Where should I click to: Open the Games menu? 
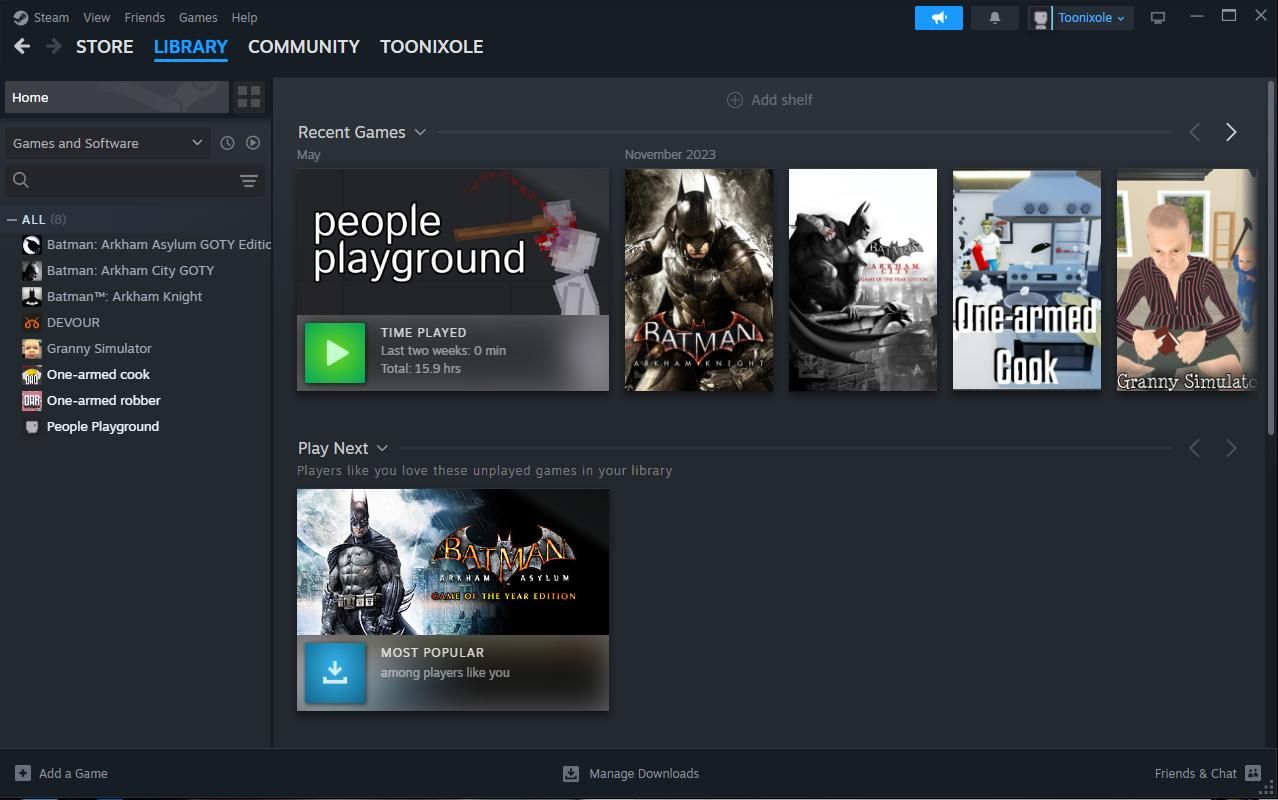[198, 17]
